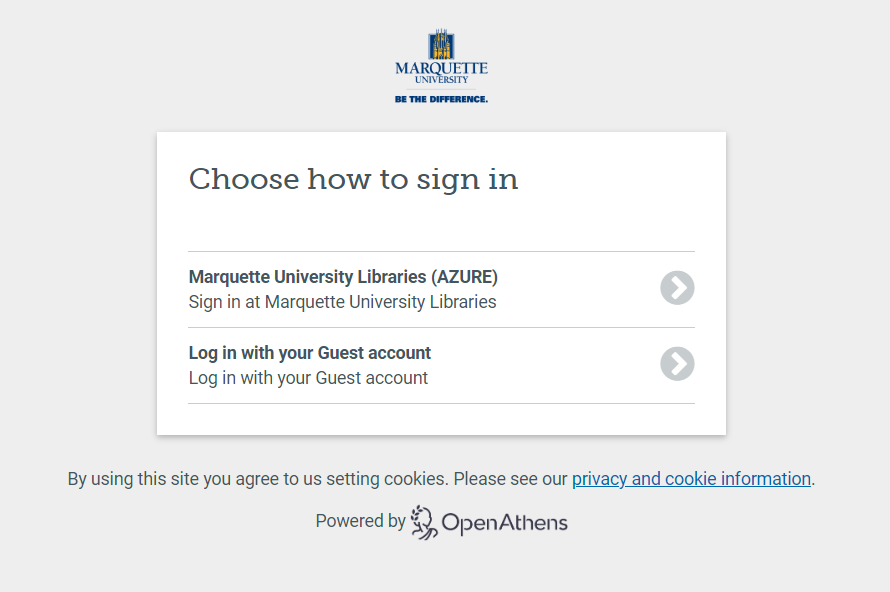Click the word "(AZURE)" in the first option
This screenshot has height=592, width=890.
coord(464,277)
